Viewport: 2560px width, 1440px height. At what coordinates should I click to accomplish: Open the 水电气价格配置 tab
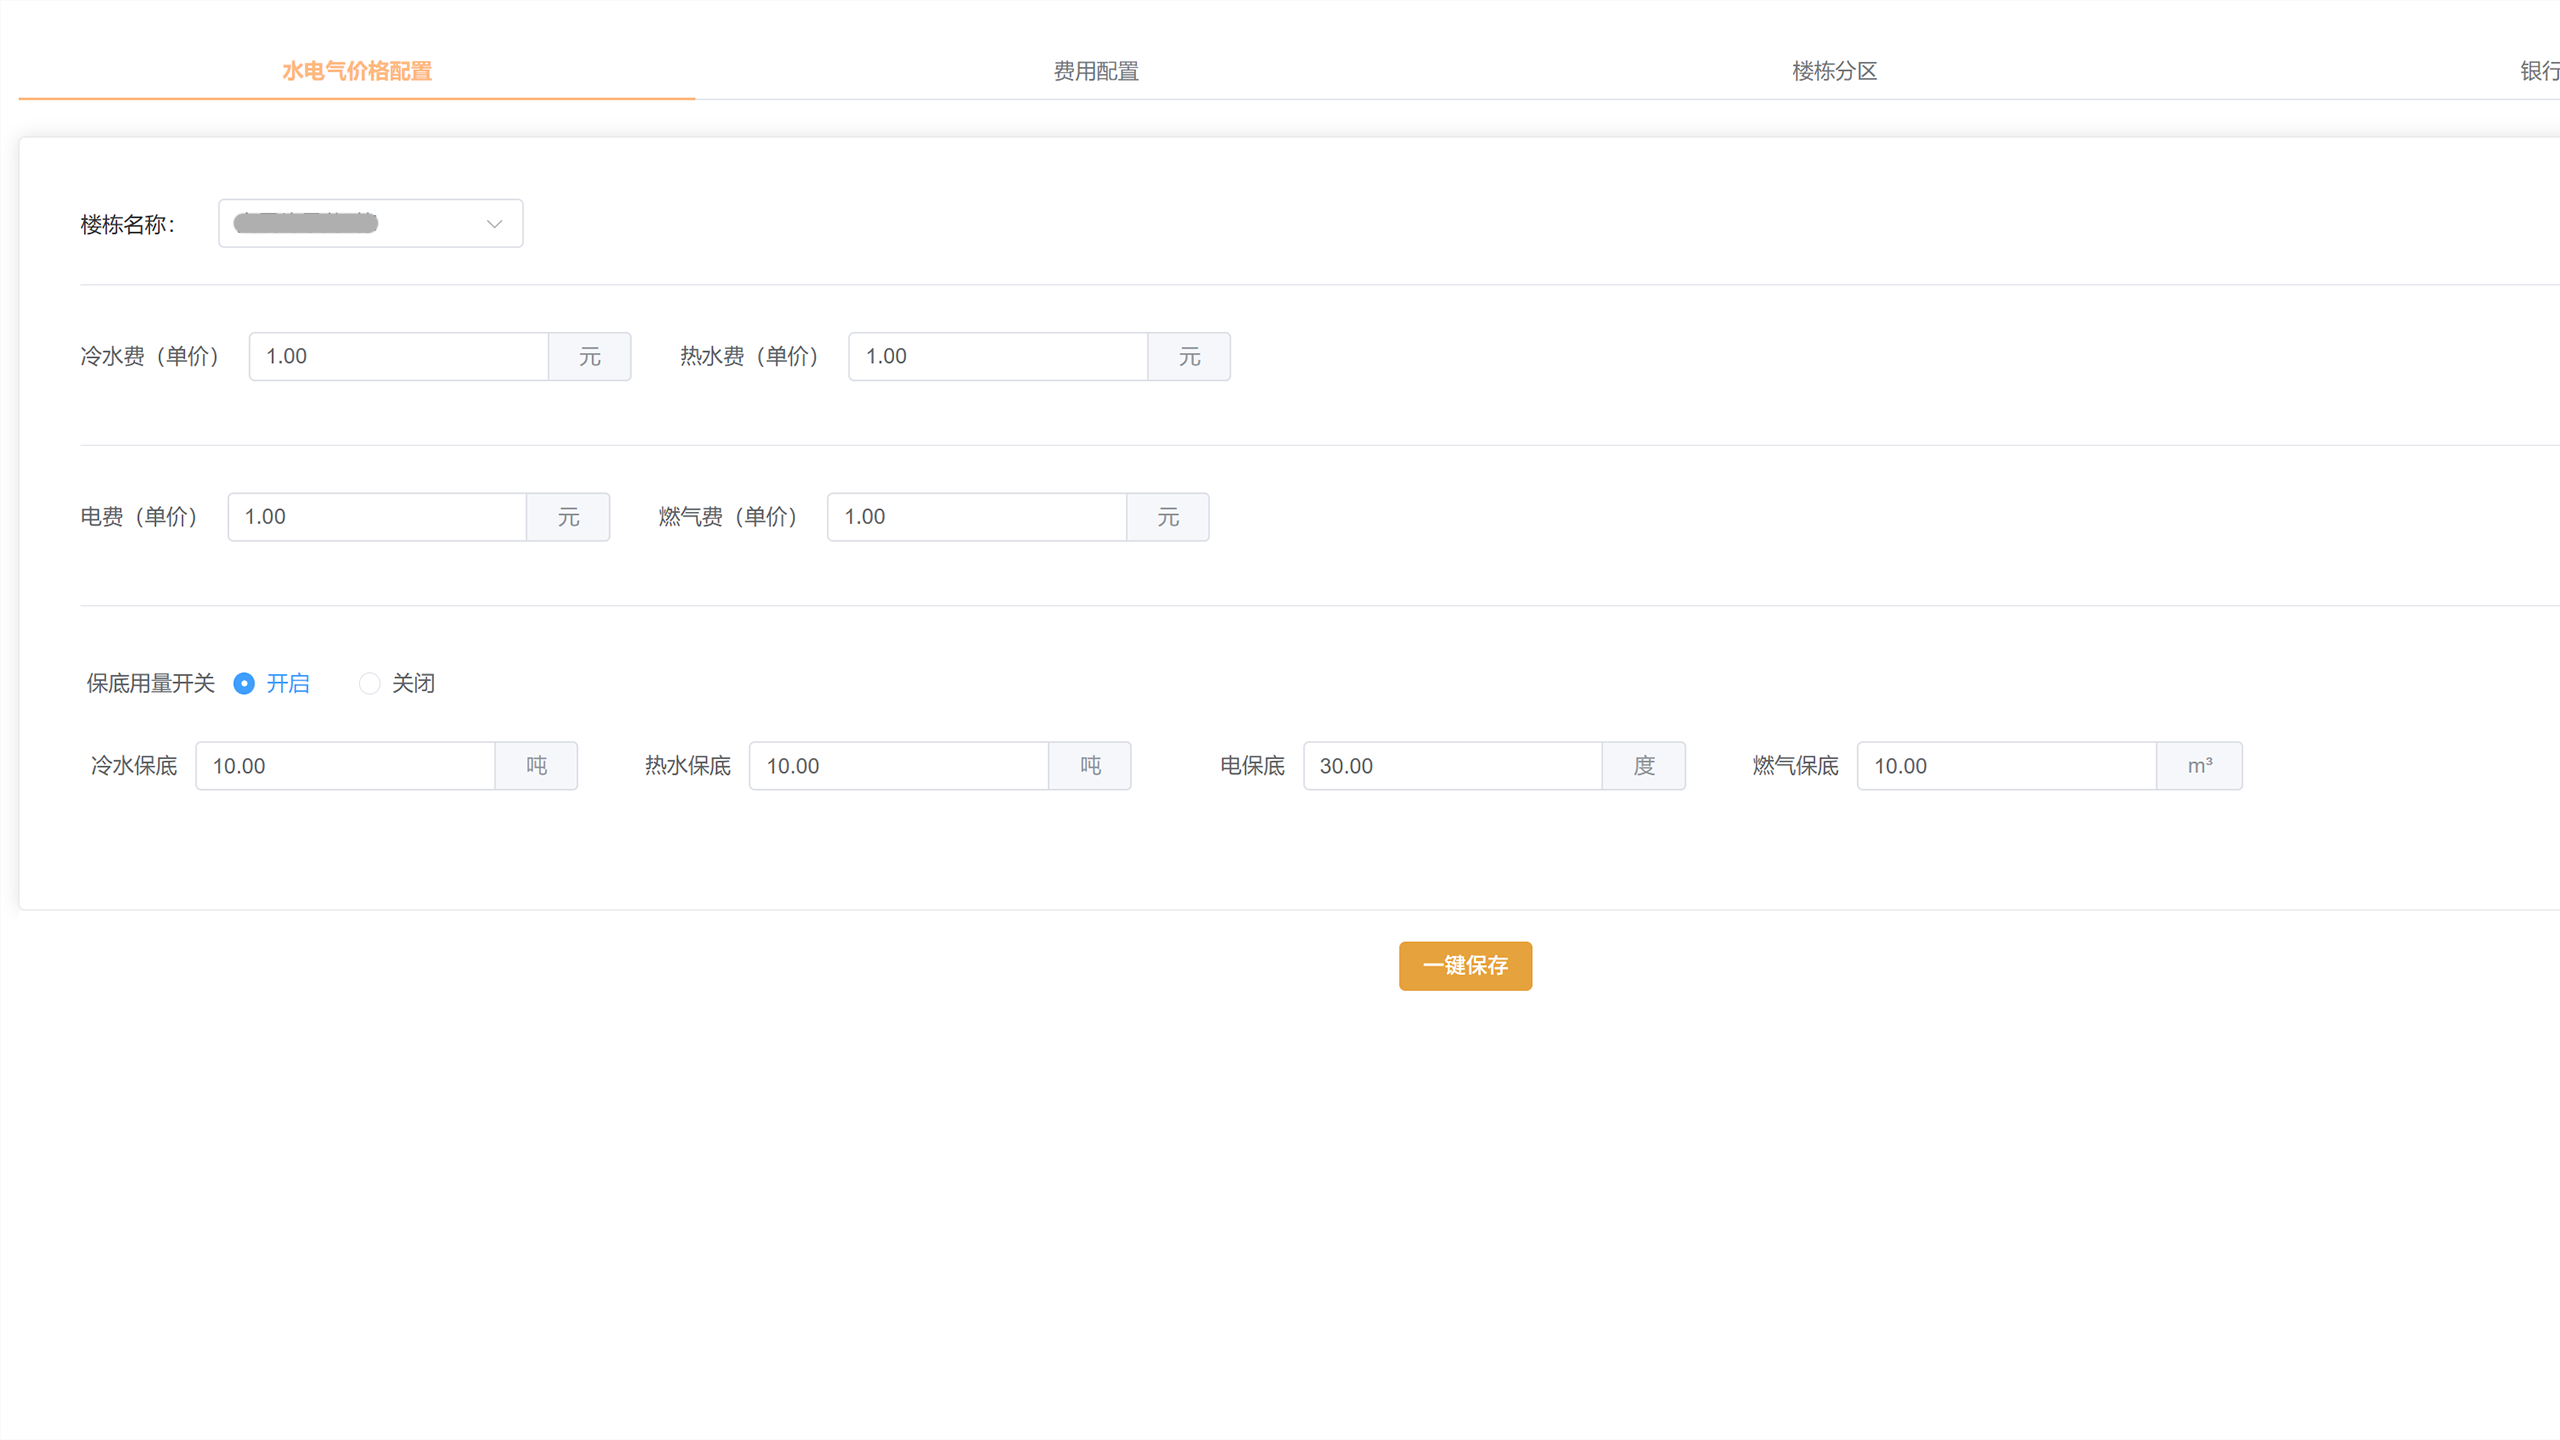(356, 71)
